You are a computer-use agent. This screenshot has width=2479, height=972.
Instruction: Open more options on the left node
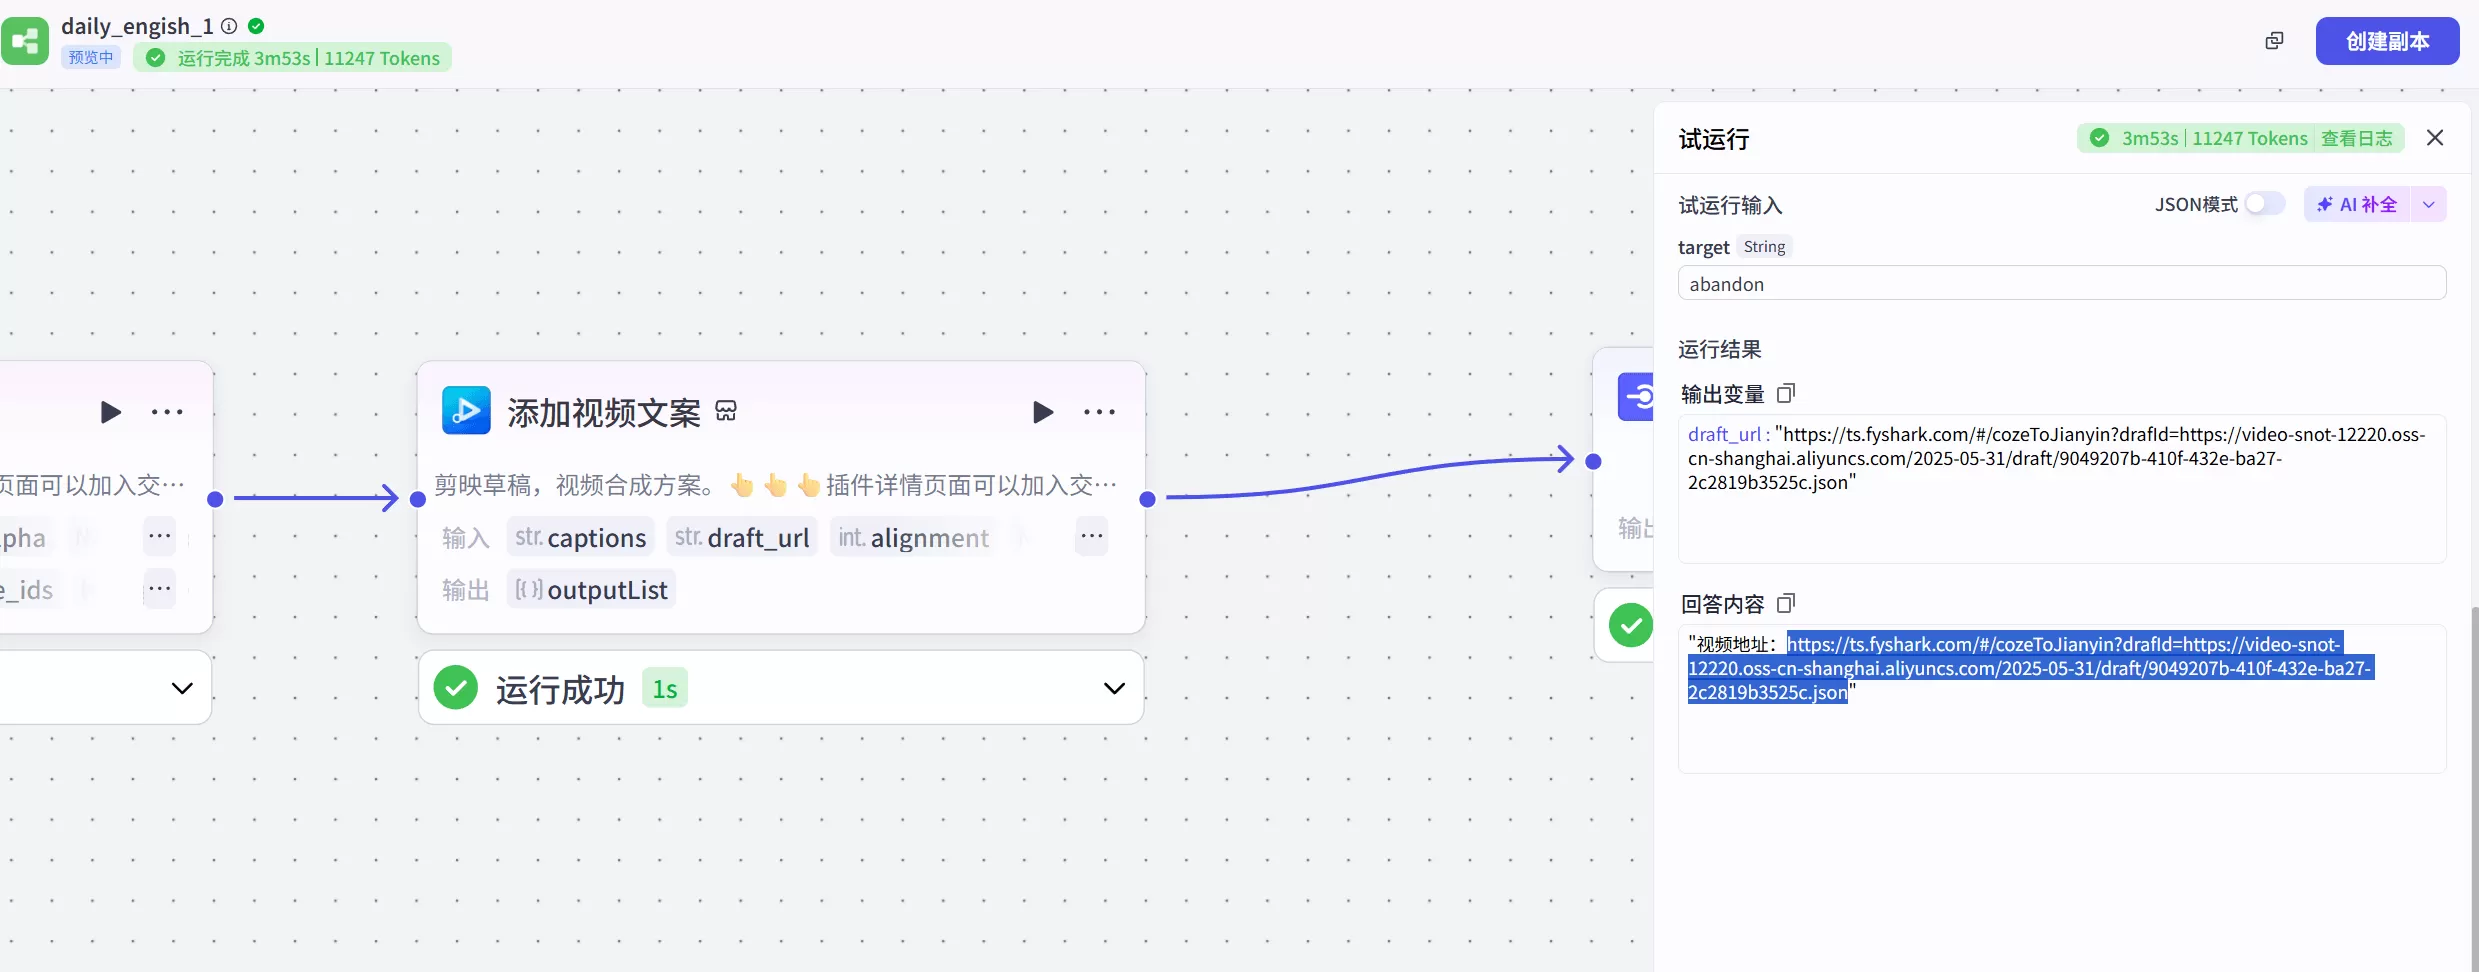click(x=167, y=412)
